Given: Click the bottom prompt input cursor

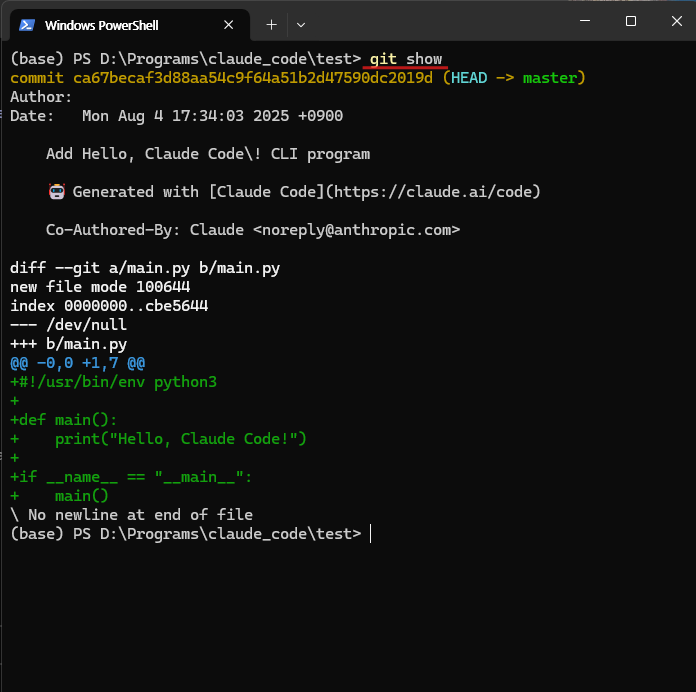Looking at the screenshot, I should [370, 534].
